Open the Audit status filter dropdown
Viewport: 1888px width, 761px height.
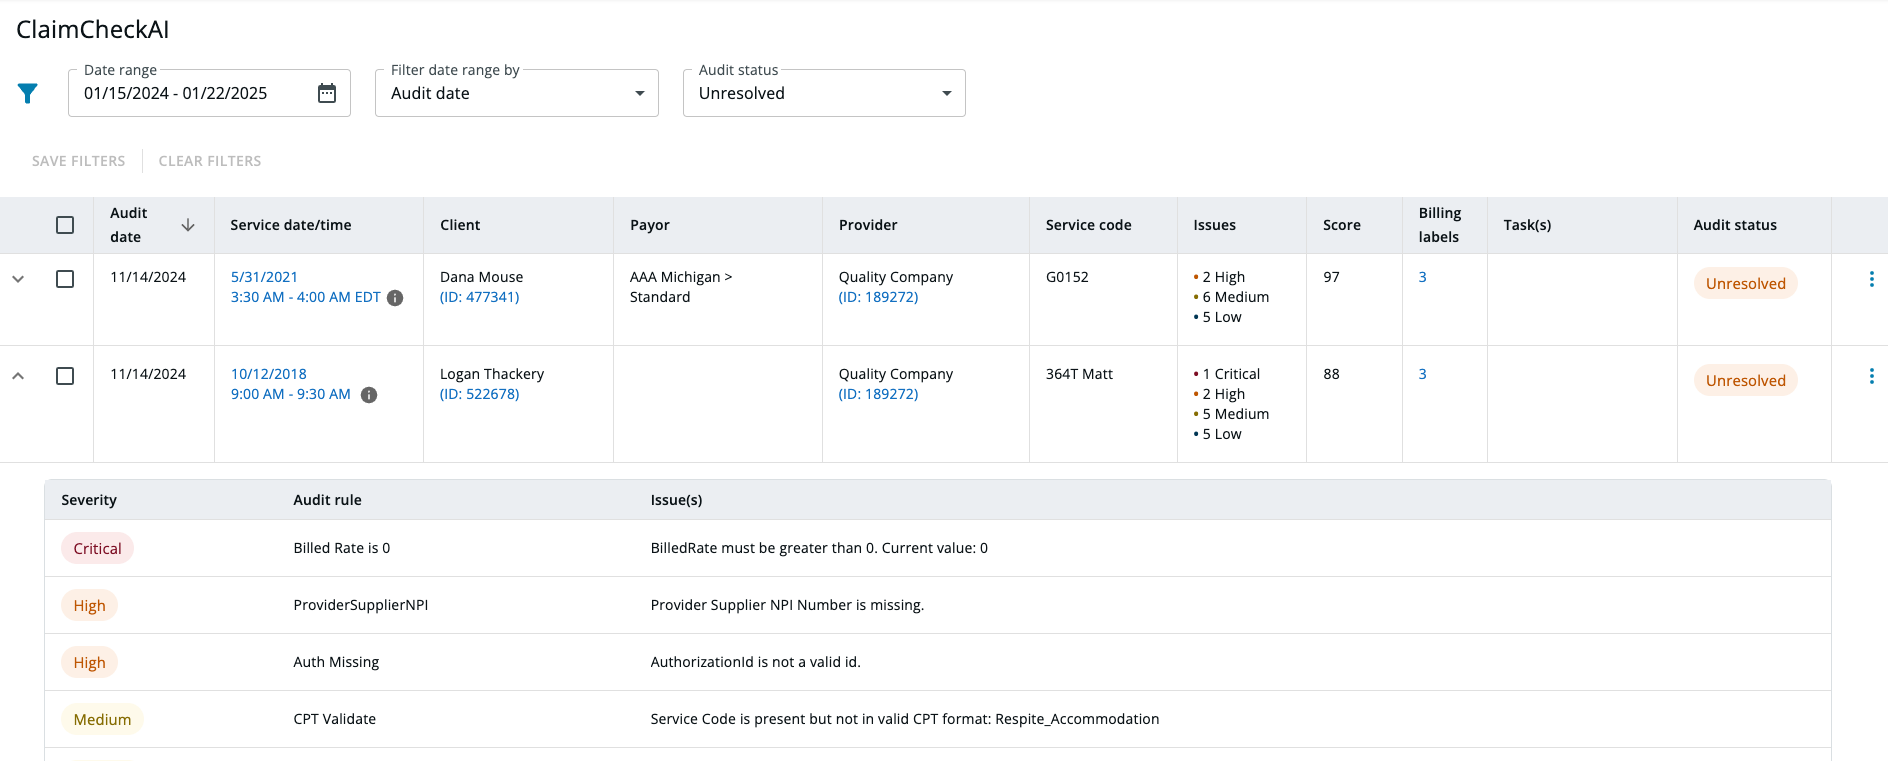(824, 93)
